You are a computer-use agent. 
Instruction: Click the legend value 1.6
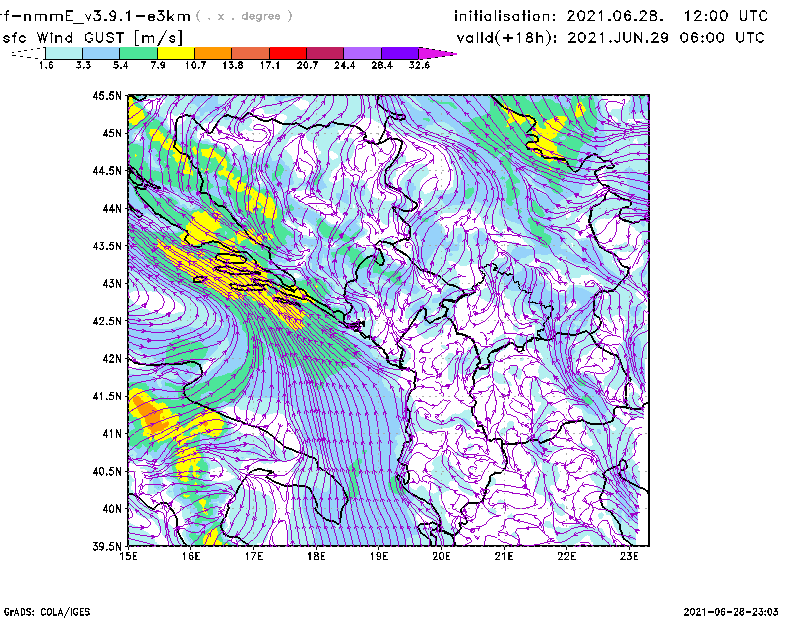[46, 65]
